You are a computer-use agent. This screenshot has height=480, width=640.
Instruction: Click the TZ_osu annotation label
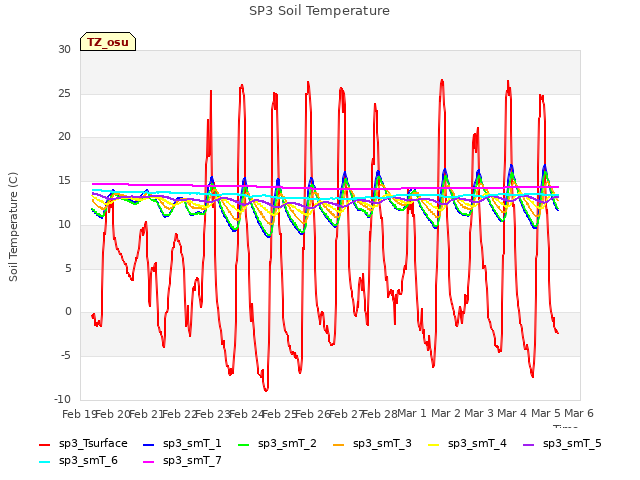click(x=108, y=42)
